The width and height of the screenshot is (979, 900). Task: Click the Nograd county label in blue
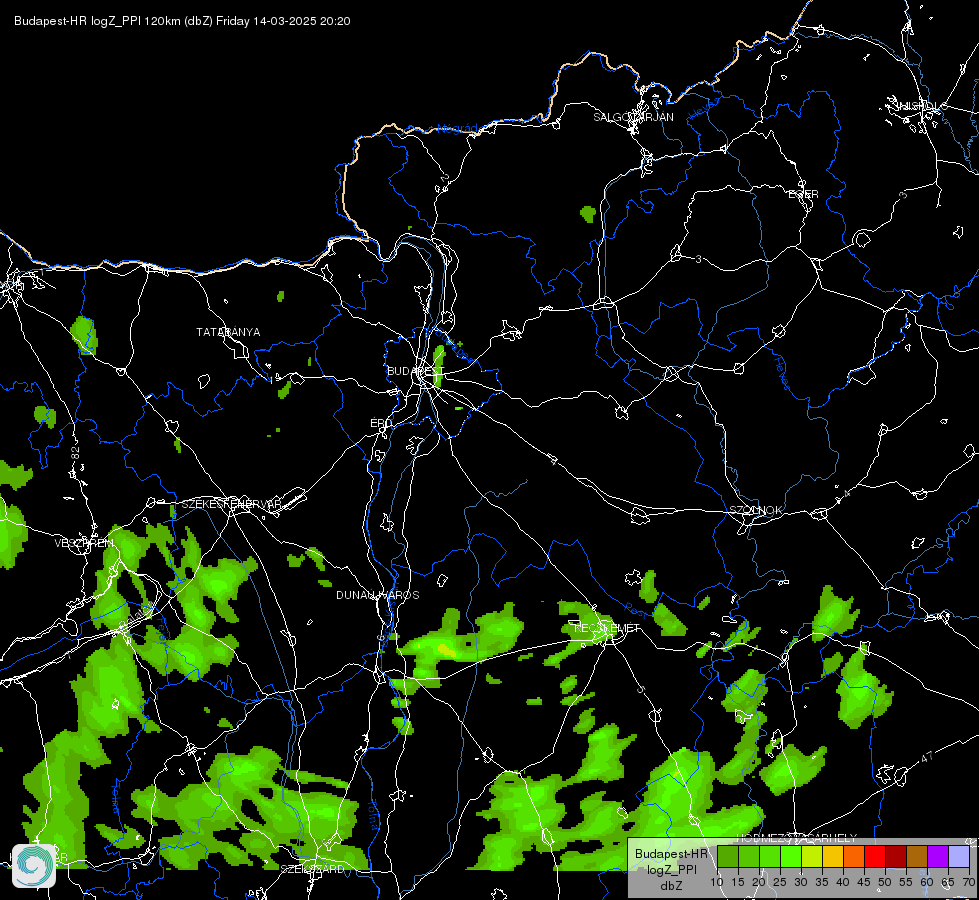(x=457, y=129)
